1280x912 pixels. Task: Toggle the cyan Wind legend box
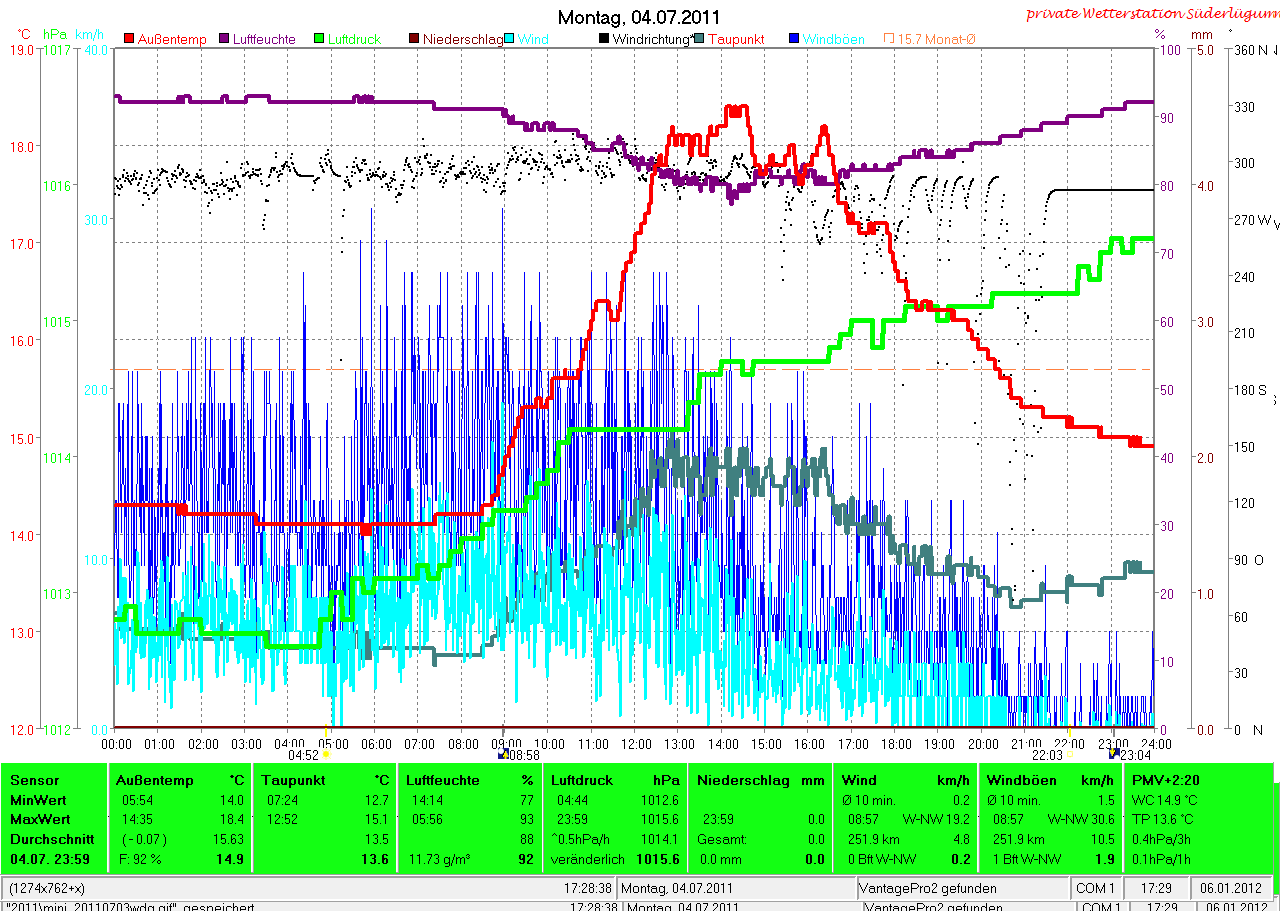point(509,39)
